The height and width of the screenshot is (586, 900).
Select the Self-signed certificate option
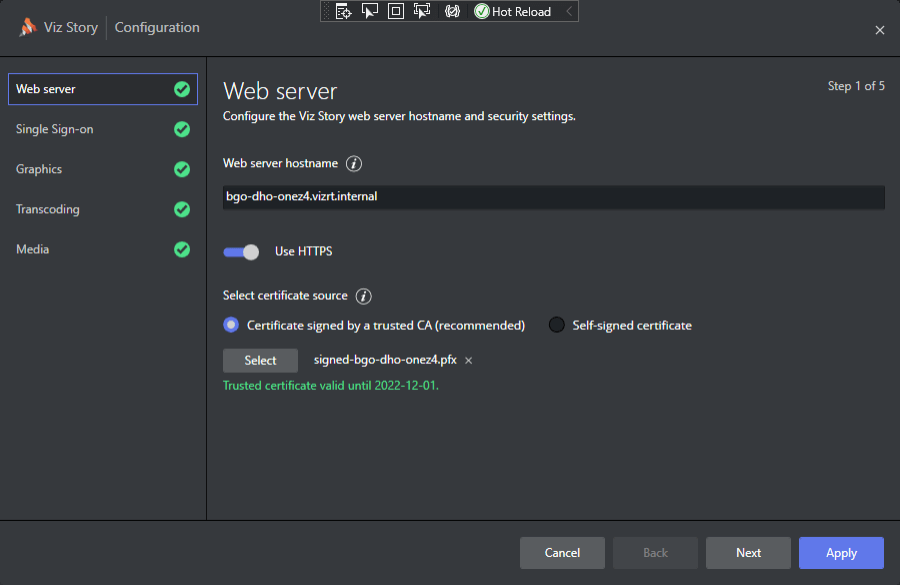[x=556, y=324]
